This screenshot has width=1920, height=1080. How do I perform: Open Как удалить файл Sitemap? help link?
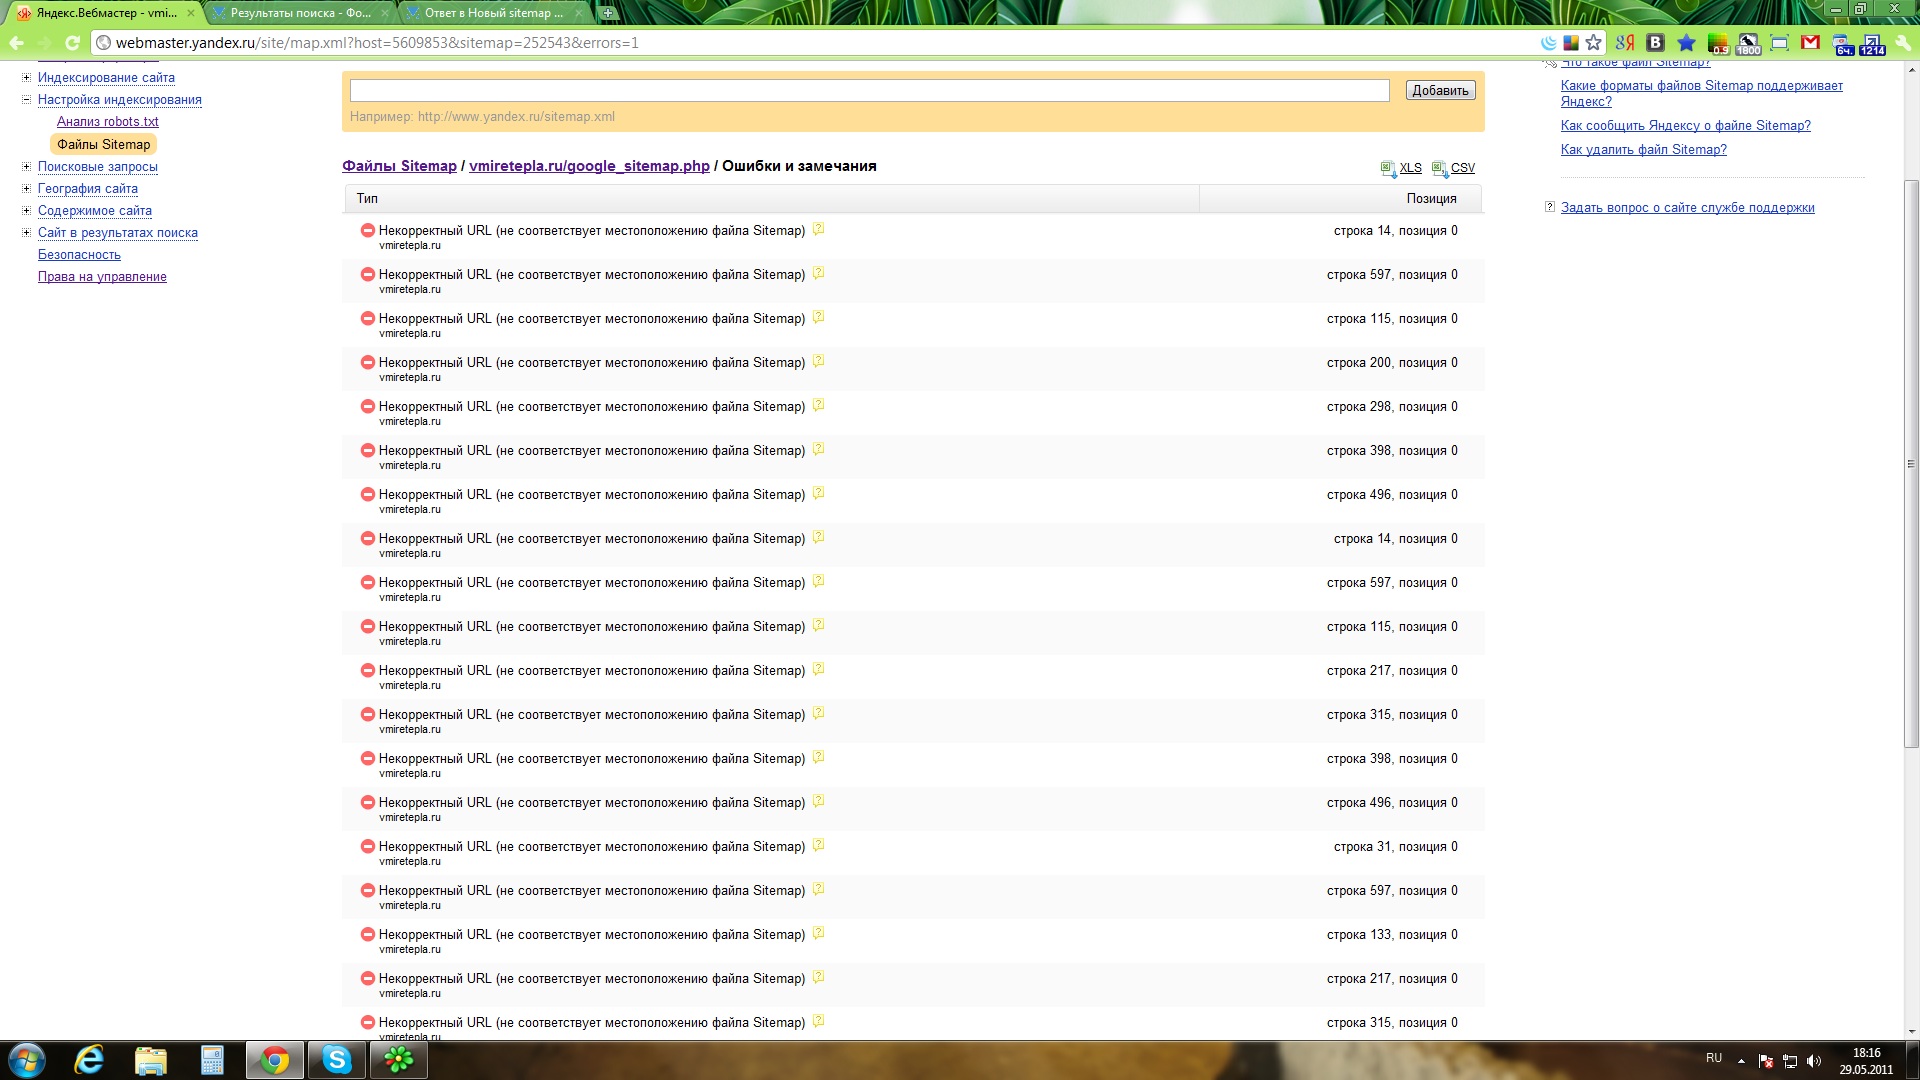[x=1643, y=149]
